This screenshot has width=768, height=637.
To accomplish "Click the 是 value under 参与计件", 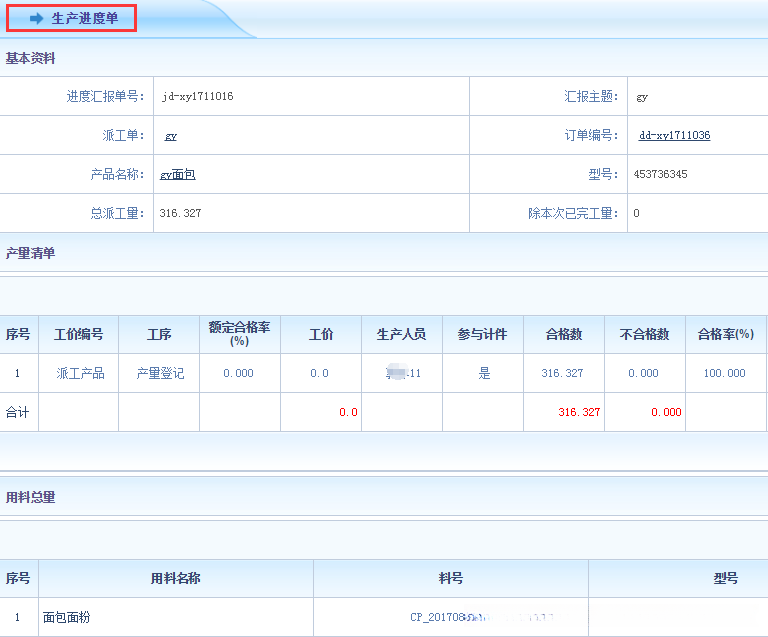I will pyautogui.click(x=484, y=373).
